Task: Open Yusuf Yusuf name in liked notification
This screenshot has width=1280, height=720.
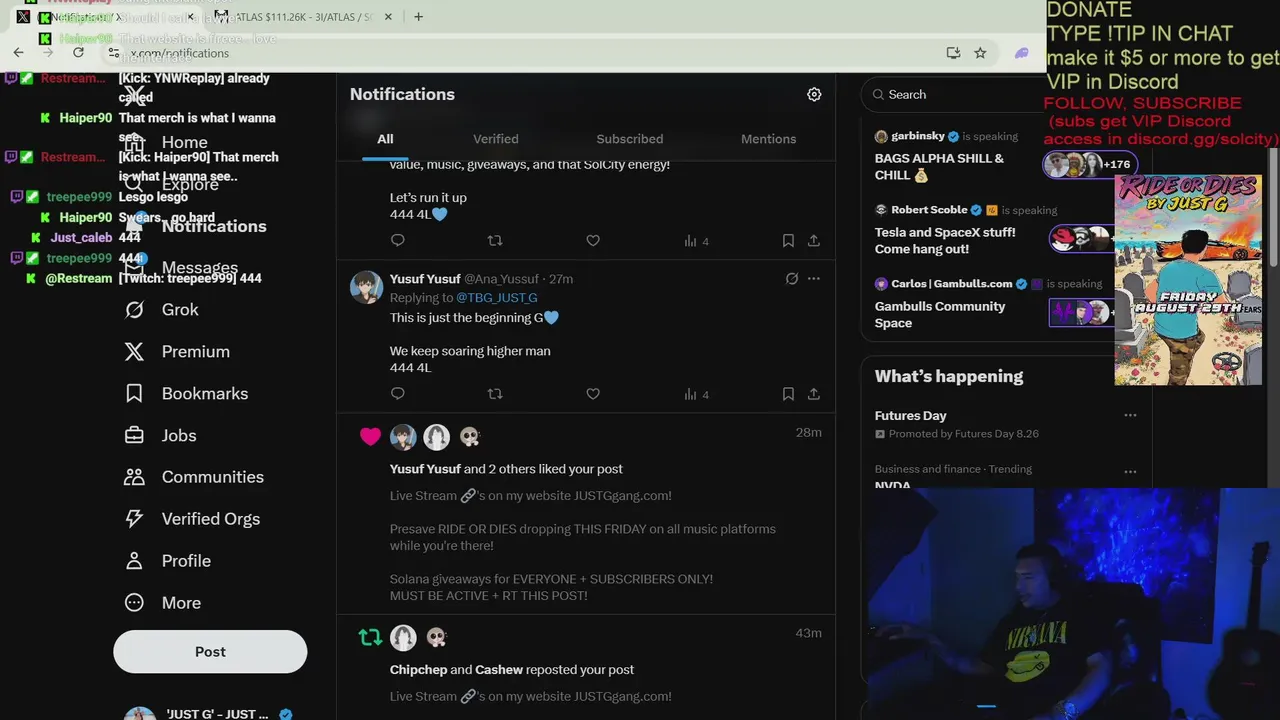Action: 425,469
